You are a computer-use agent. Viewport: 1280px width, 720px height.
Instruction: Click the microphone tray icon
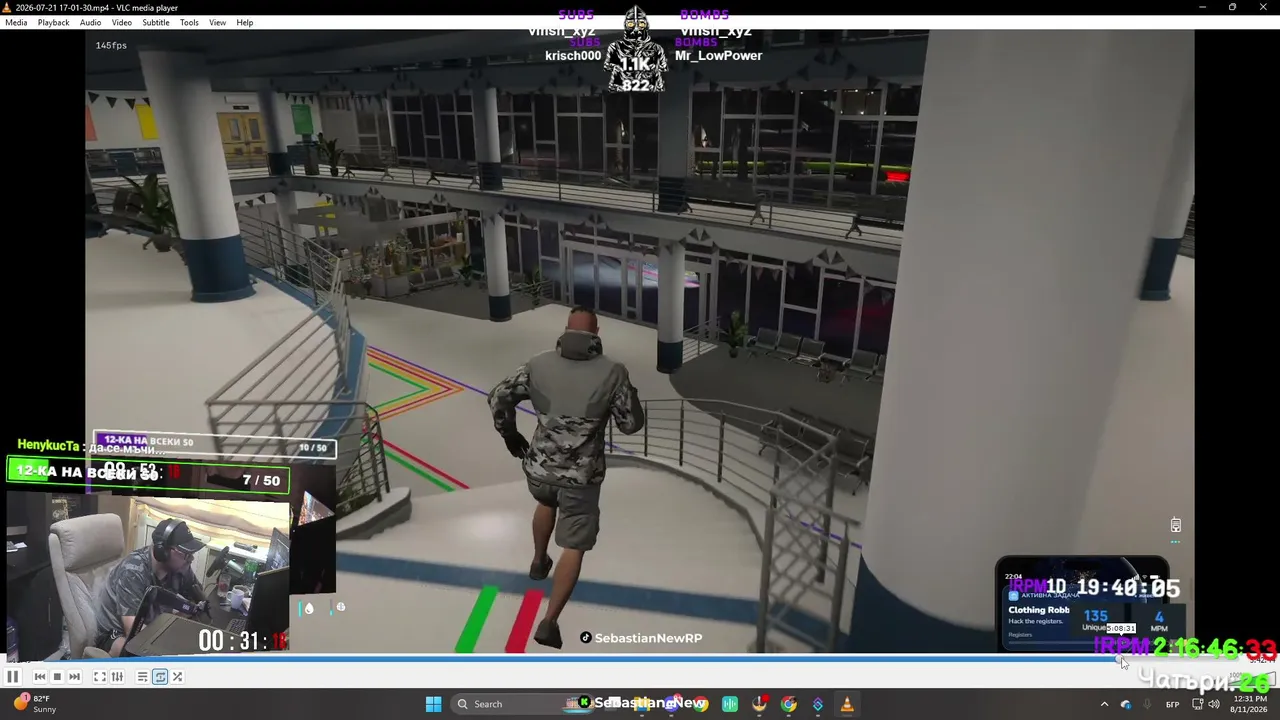(1147, 704)
